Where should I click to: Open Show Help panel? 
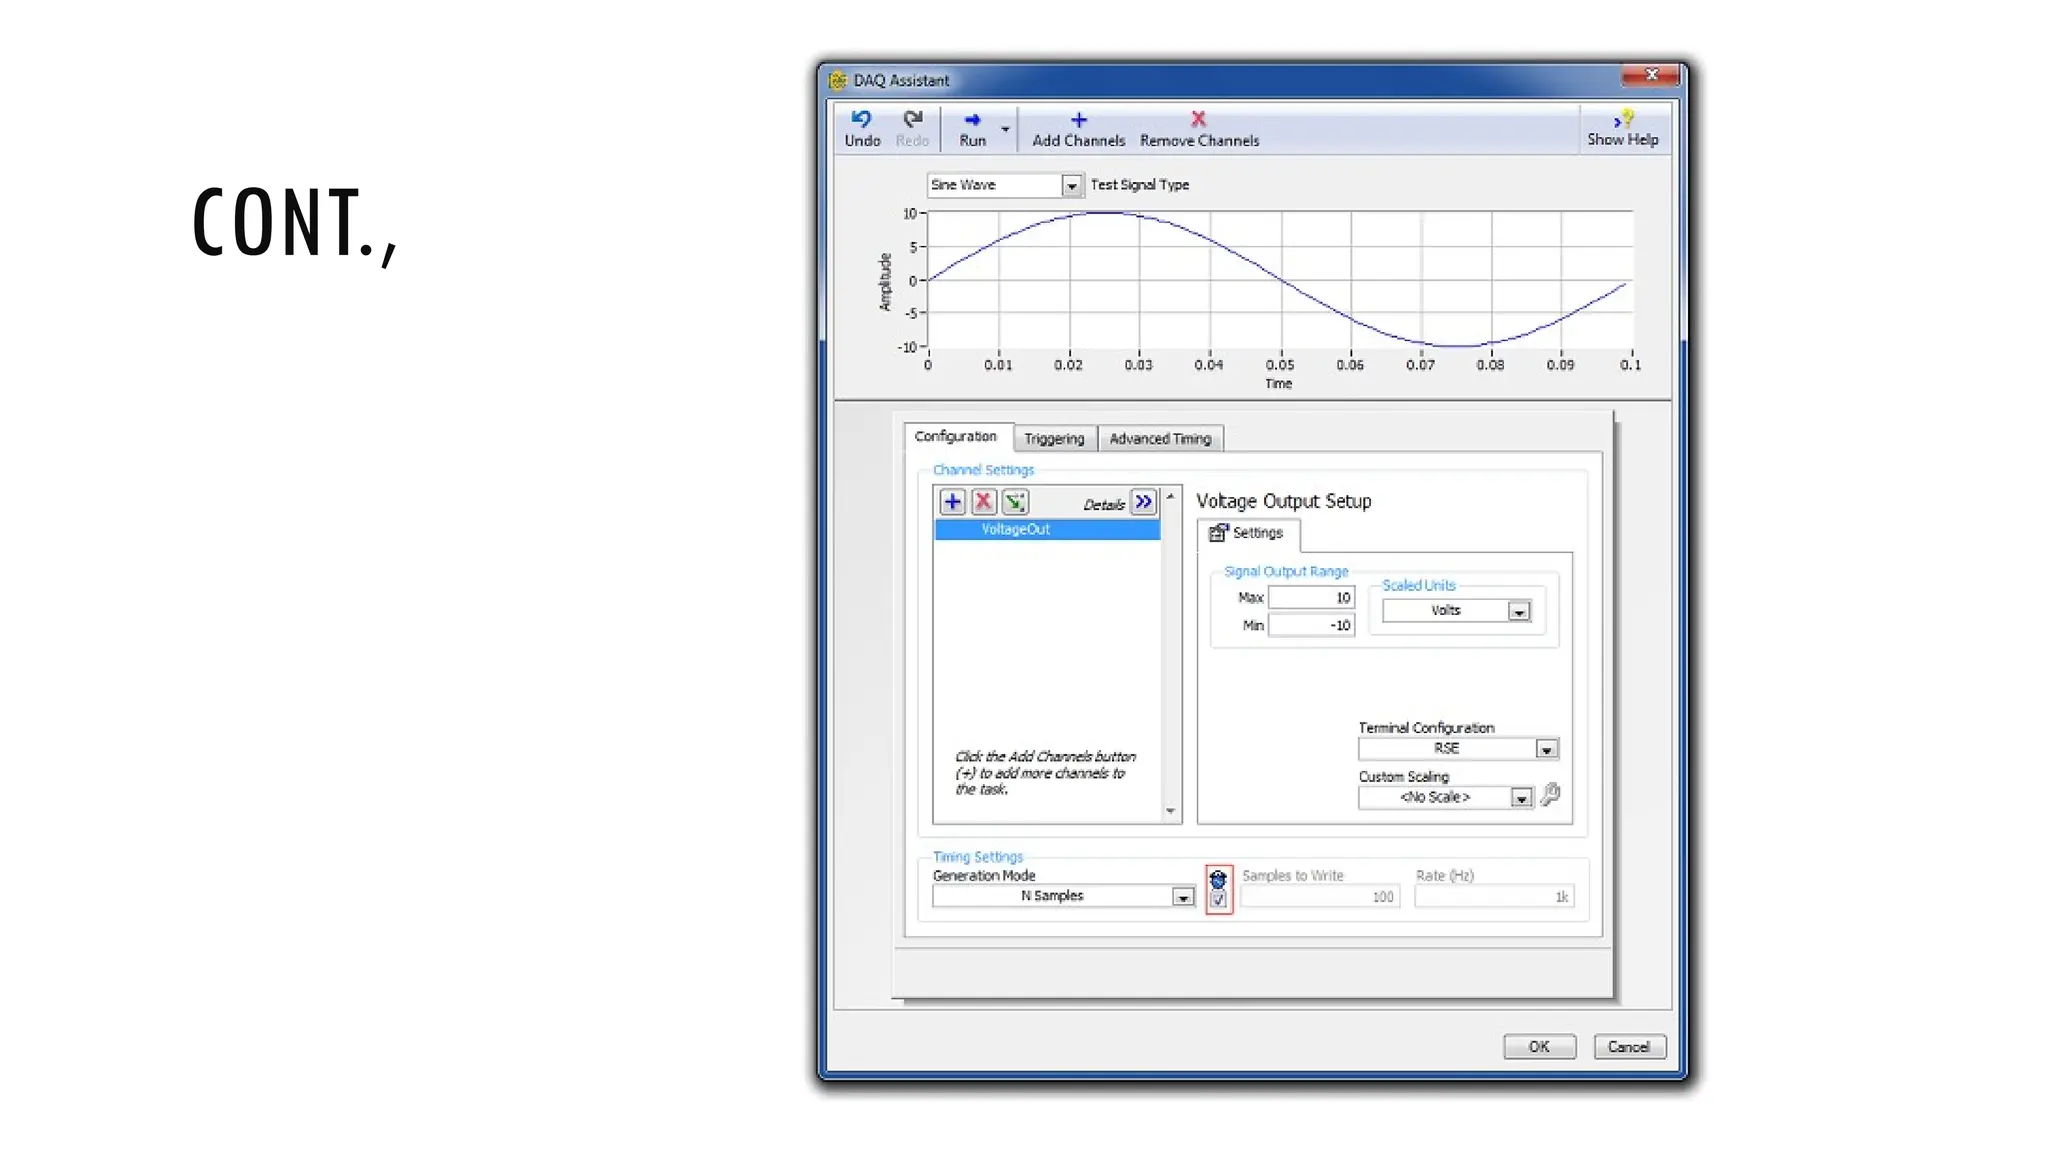click(x=1622, y=128)
